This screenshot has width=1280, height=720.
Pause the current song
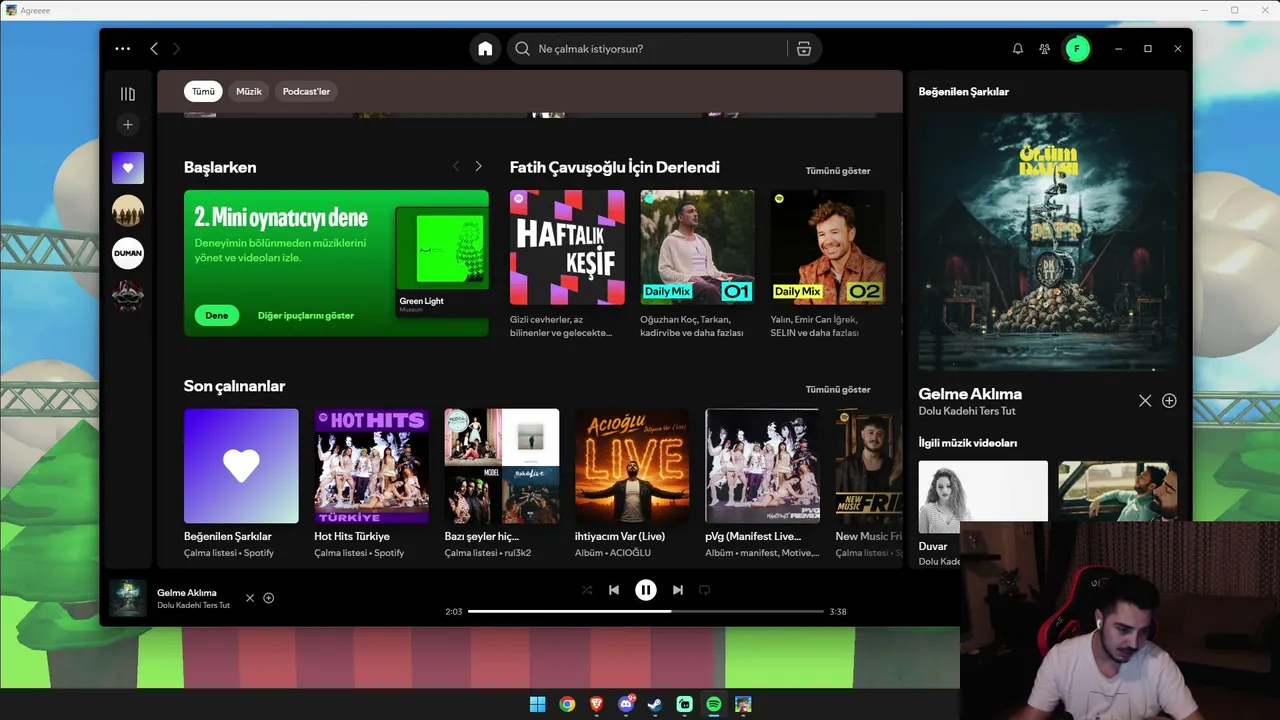click(646, 590)
